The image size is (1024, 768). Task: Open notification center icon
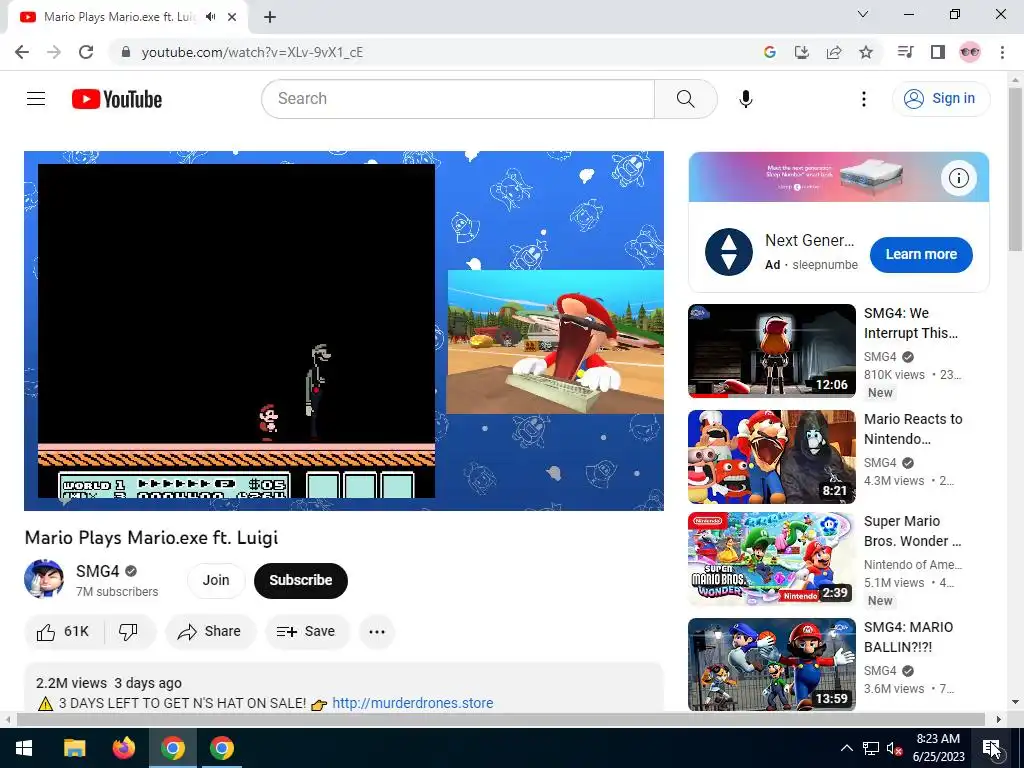(x=991, y=748)
